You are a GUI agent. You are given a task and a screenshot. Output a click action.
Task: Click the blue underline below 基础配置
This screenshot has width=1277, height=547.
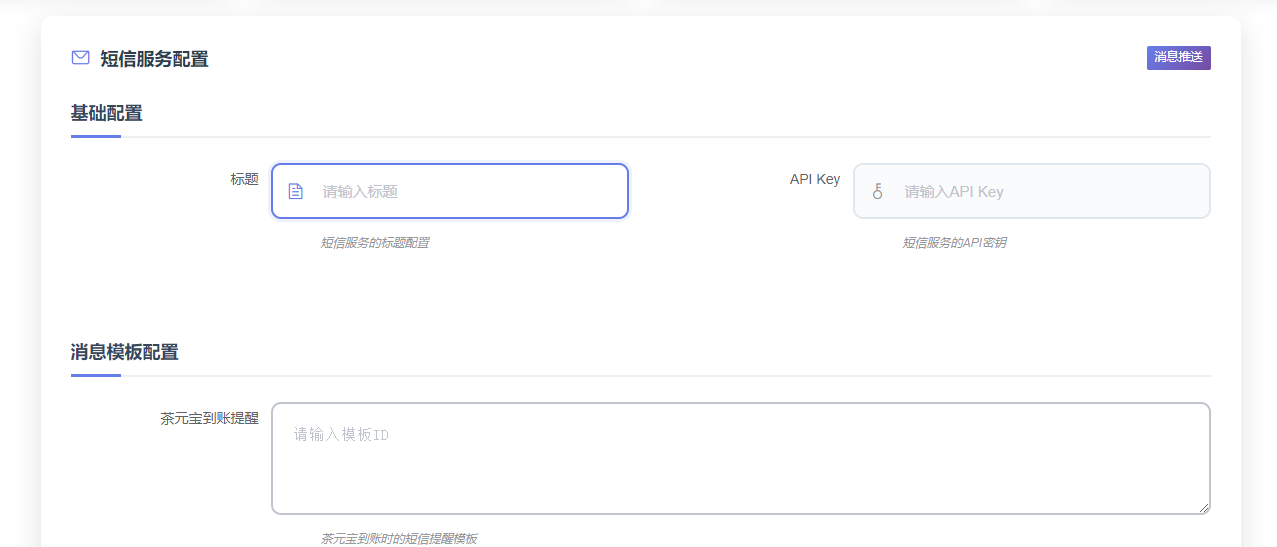click(x=96, y=136)
